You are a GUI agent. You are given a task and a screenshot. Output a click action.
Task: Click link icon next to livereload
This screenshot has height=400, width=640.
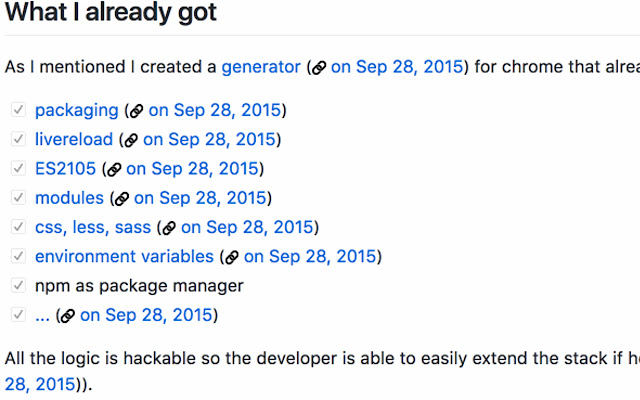[131, 140]
